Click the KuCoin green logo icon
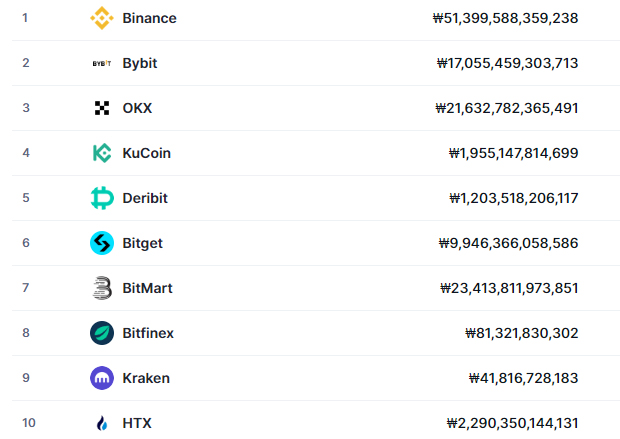This screenshot has height=439, width=620. point(102,153)
